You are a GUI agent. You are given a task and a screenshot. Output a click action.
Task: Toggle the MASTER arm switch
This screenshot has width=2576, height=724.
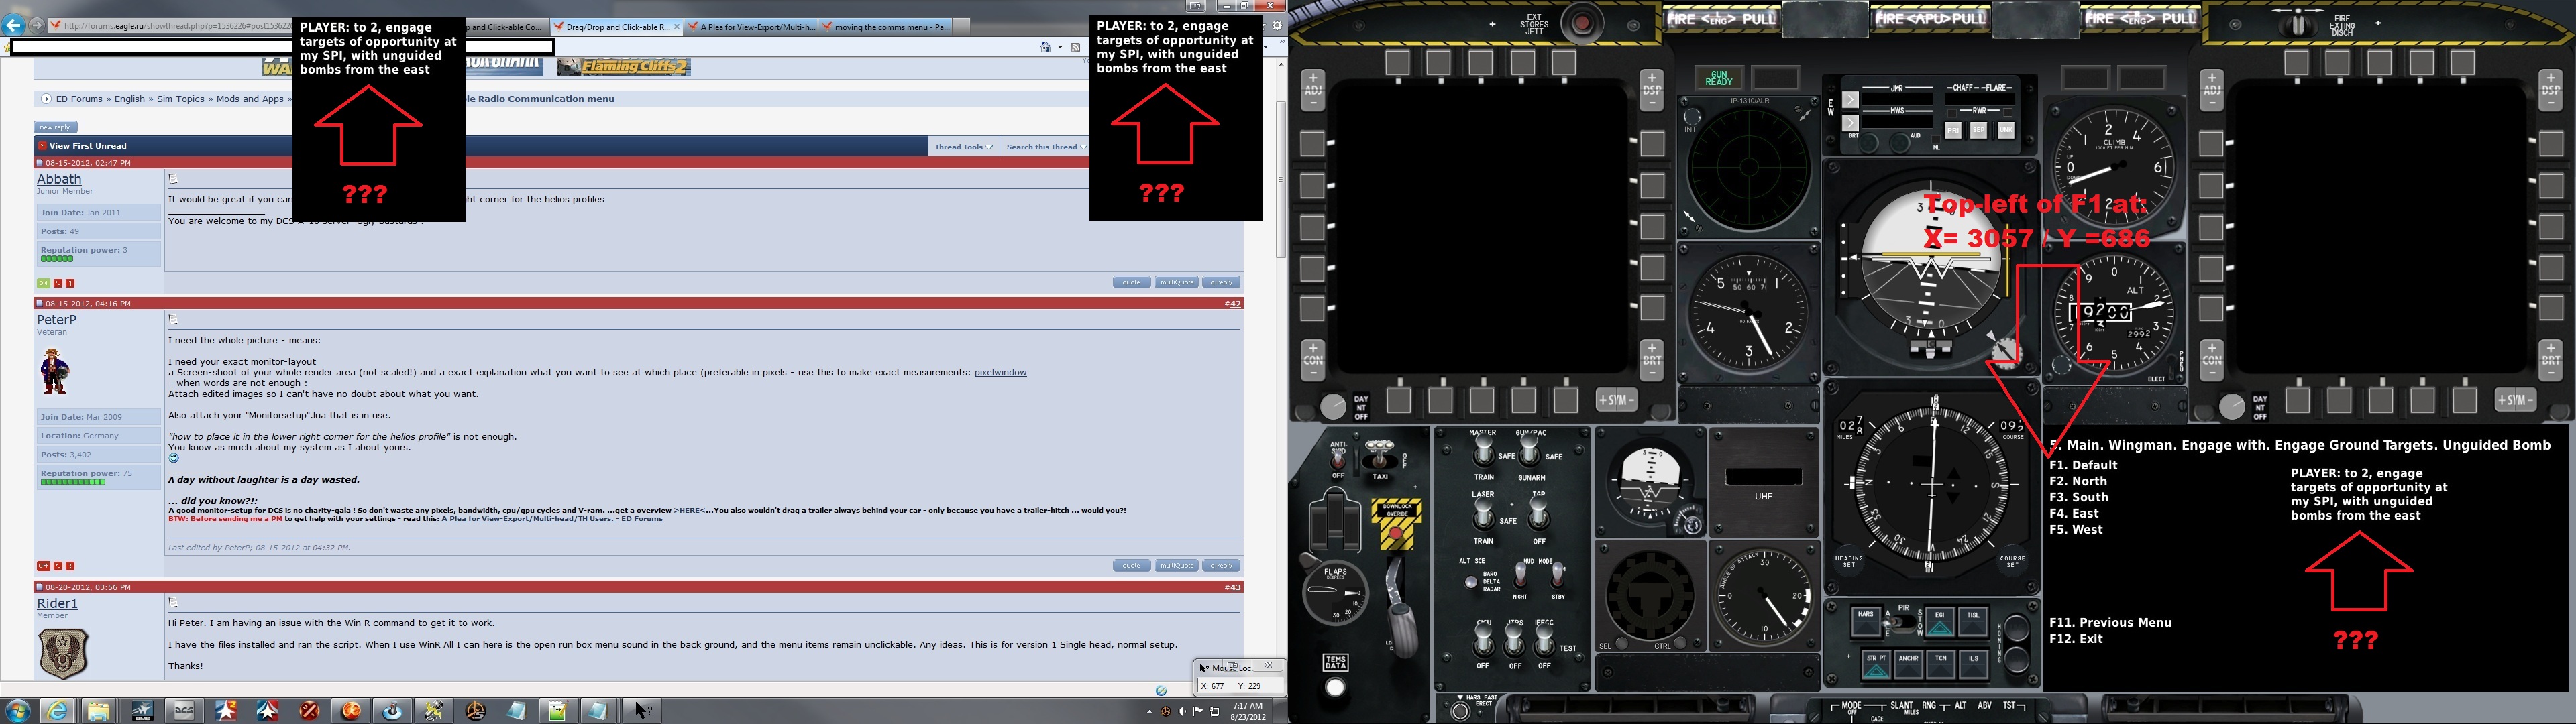1484,450
